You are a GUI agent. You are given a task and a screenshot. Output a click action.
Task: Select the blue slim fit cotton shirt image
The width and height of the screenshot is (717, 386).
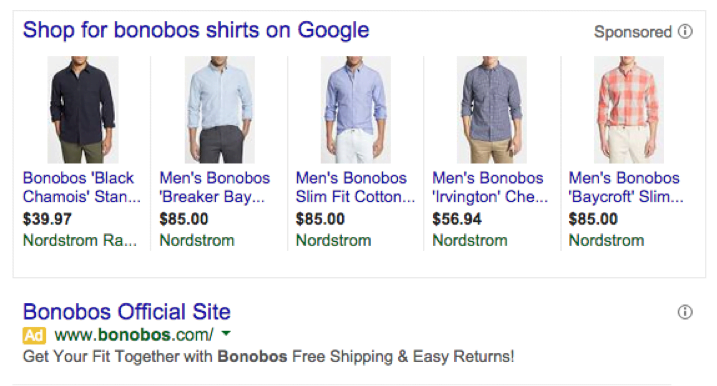coord(356,110)
